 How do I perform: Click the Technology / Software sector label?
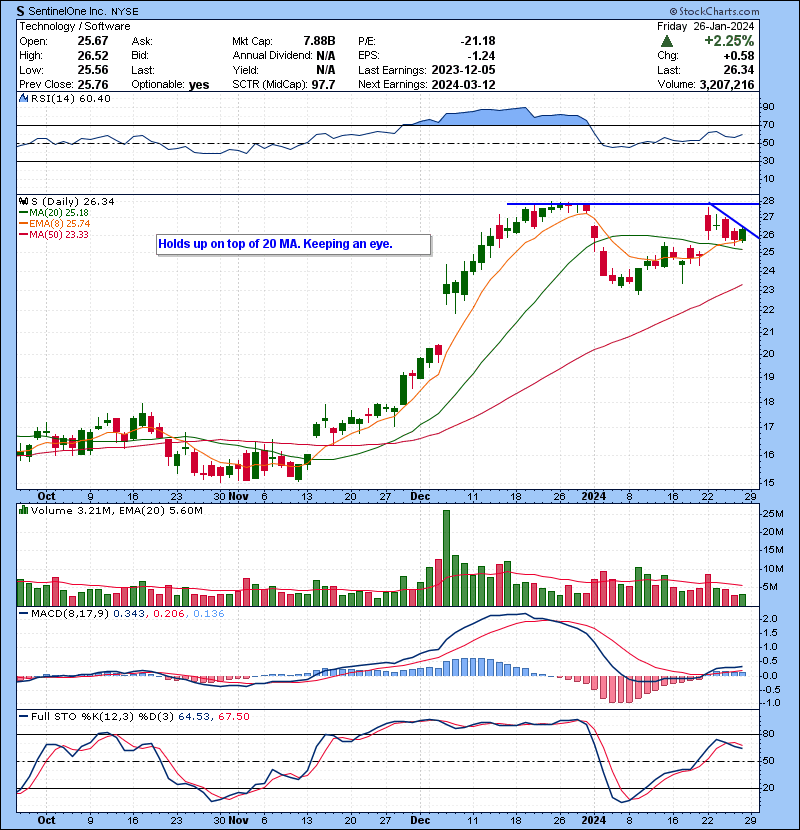pyautogui.click(x=75, y=26)
